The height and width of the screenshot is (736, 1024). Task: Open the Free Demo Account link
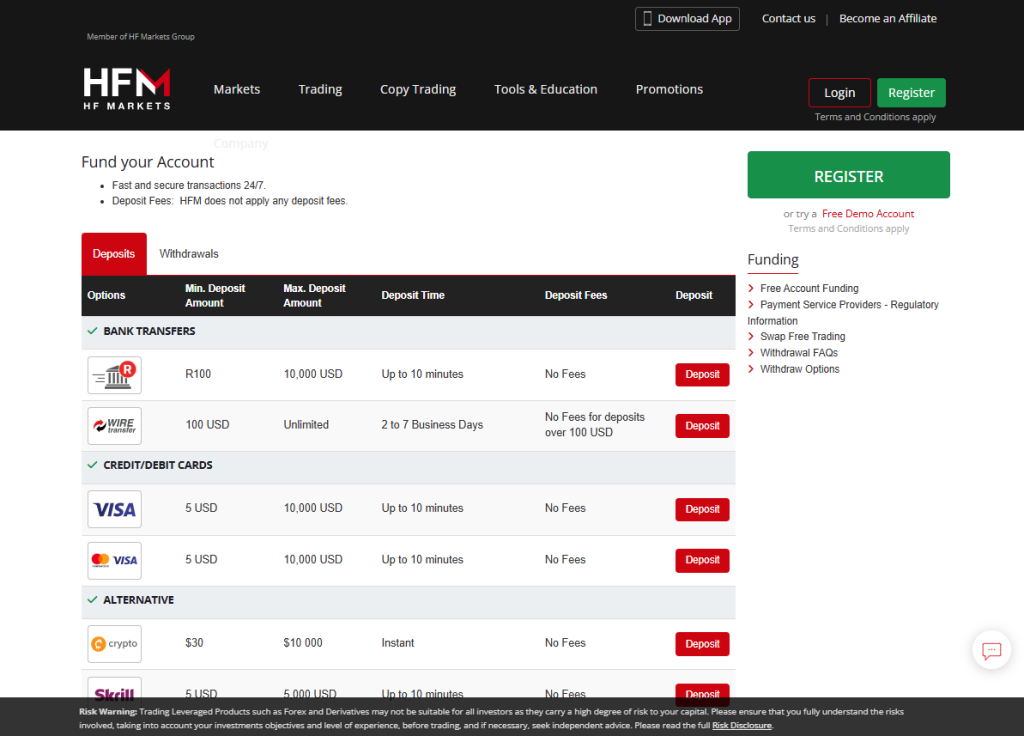coord(868,213)
